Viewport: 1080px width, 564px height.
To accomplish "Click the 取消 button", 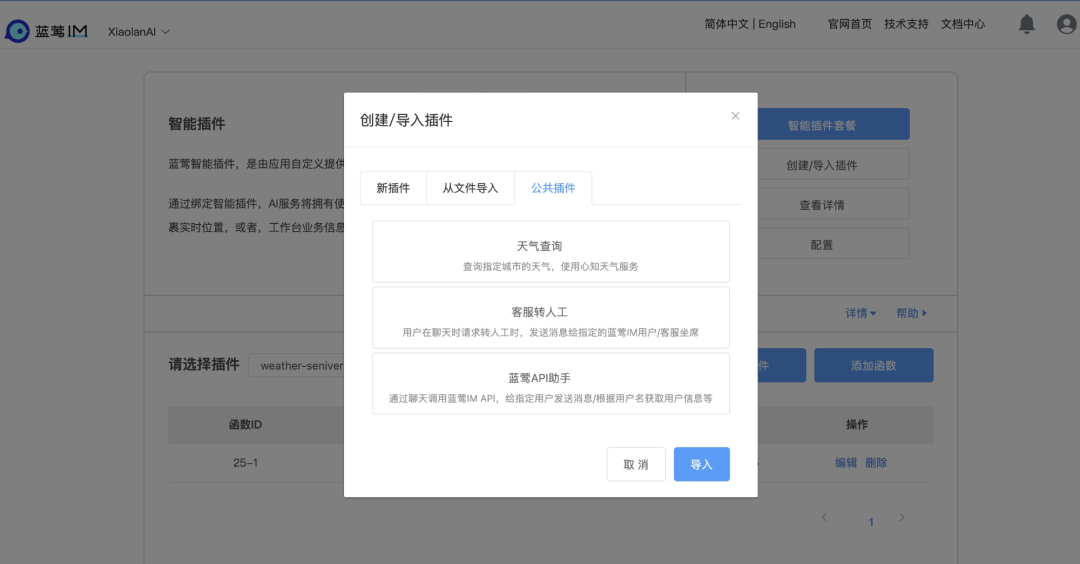I will click(x=636, y=464).
